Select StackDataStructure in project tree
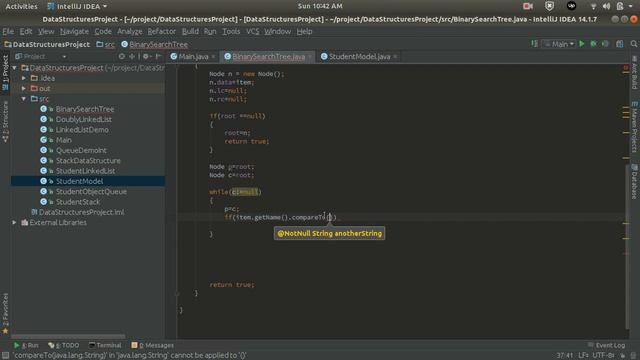The image size is (640, 360). click(88, 160)
